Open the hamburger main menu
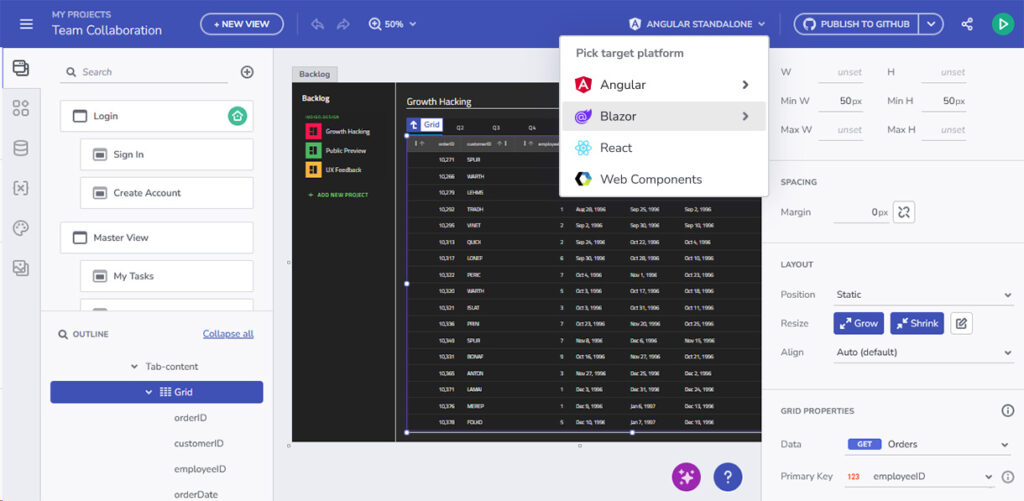Screen dimensions: 1024x501 coord(26,24)
